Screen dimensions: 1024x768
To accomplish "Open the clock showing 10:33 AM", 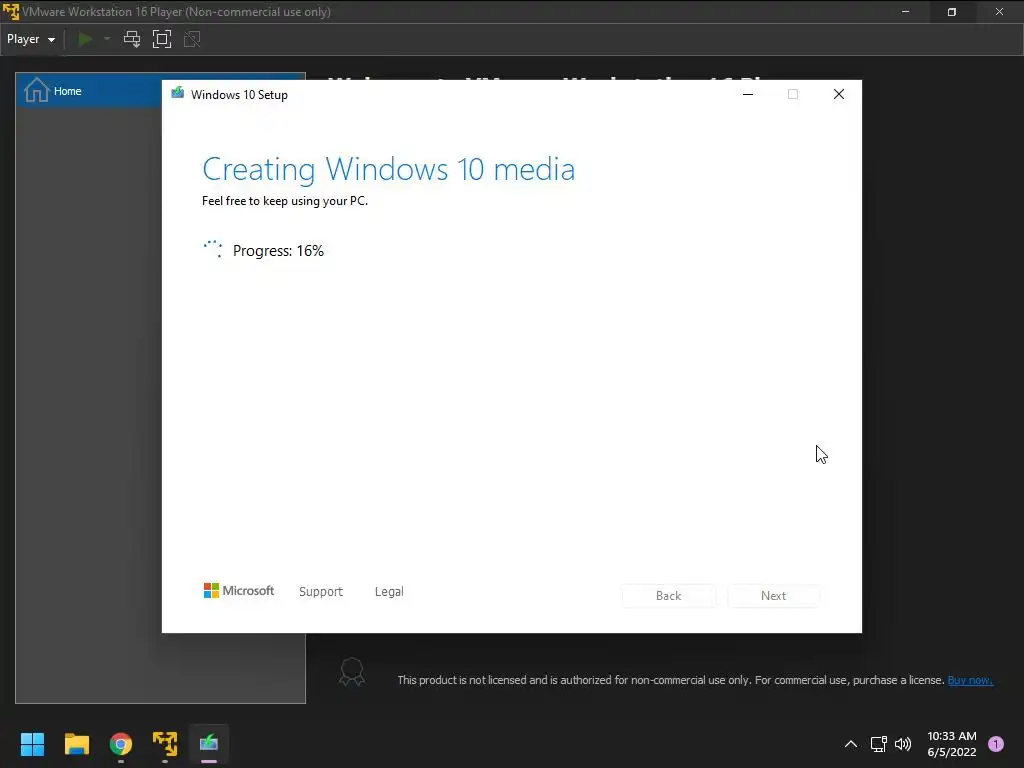I will point(952,744).
